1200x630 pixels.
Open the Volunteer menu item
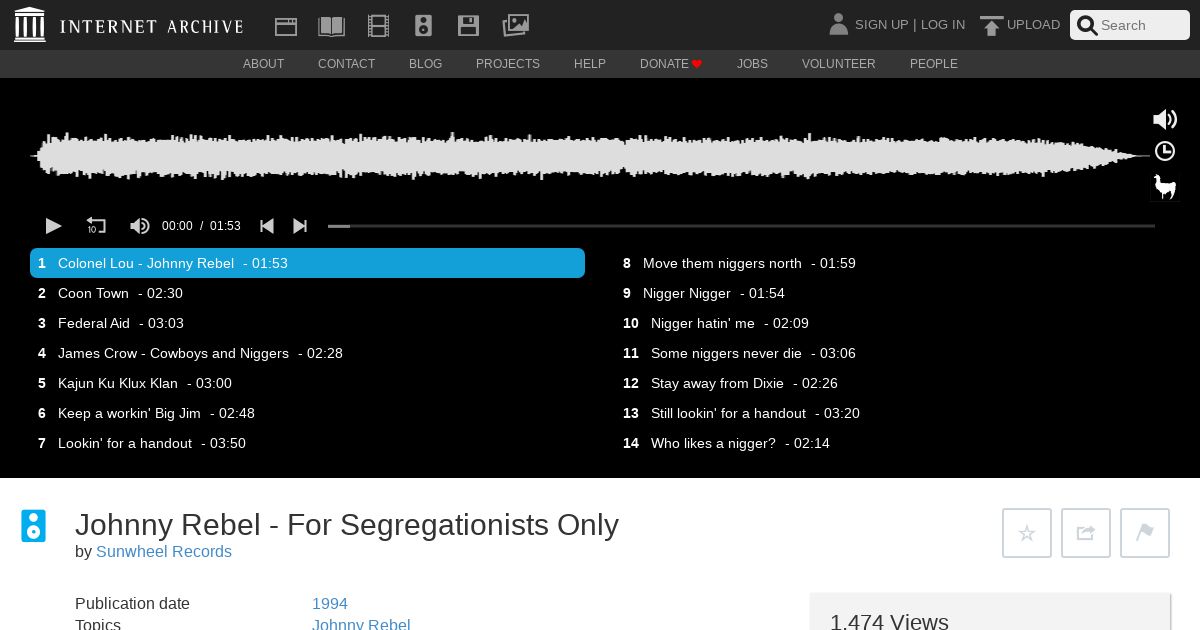click(x=839, y=64)
